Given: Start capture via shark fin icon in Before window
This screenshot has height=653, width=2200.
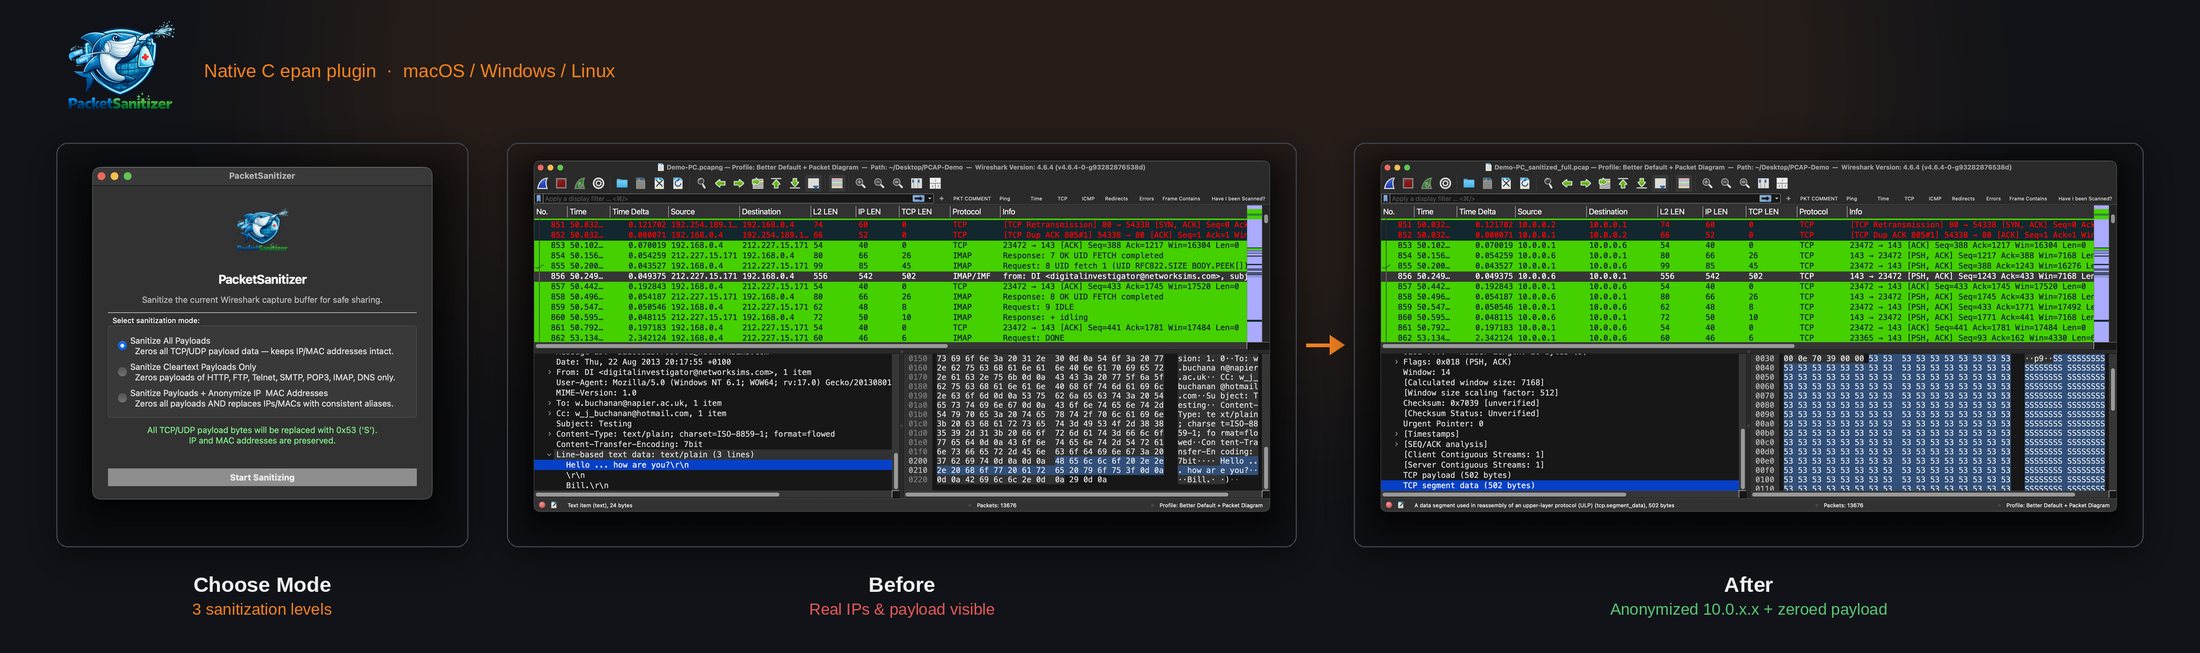Looking at the screenshot, I should pos(542,183).
